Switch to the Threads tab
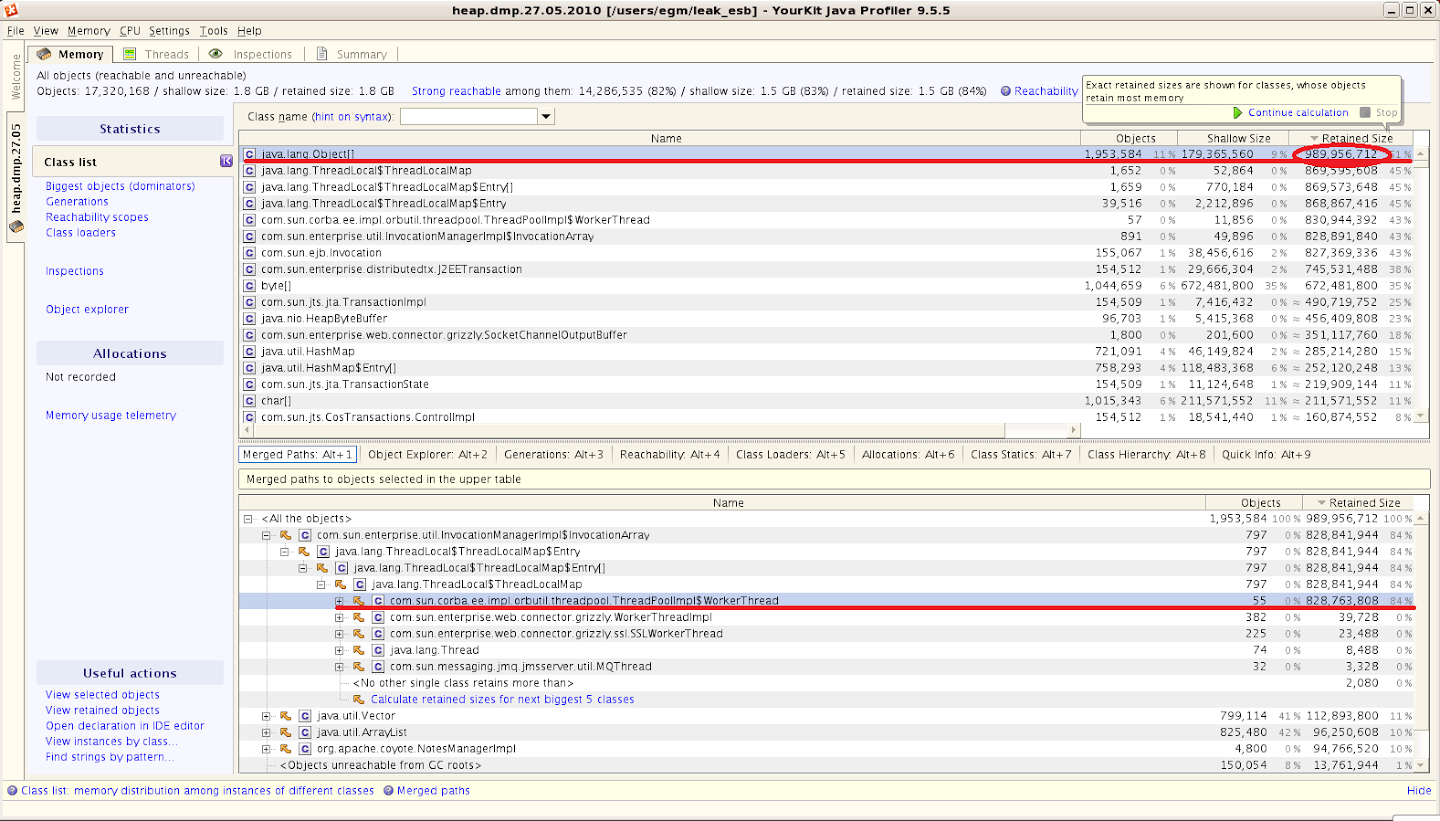1440x821 pixels. click(156, 54)
